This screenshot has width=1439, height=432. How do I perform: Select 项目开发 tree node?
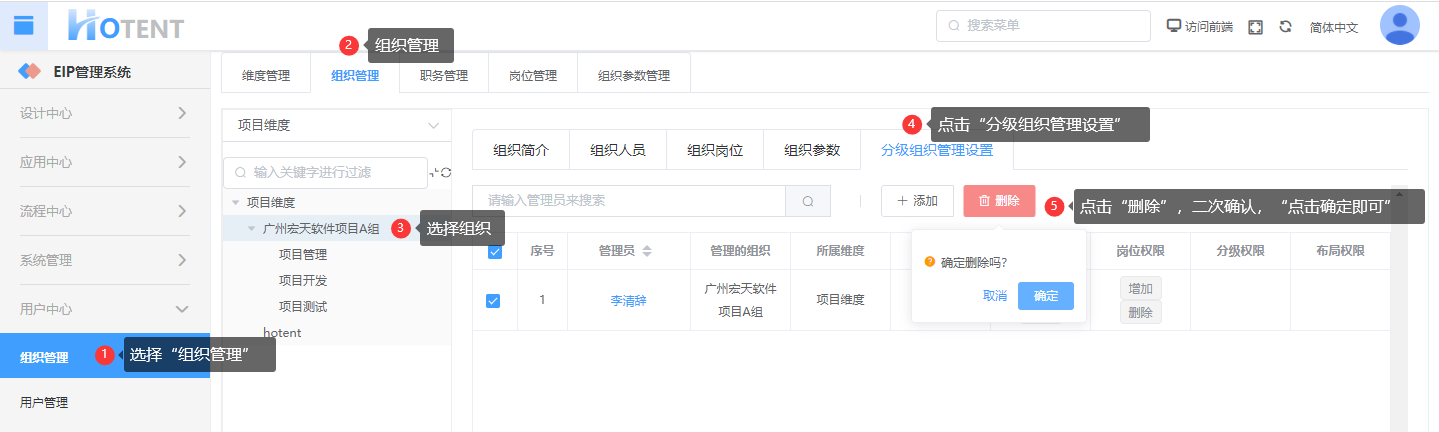click(303, 281)
